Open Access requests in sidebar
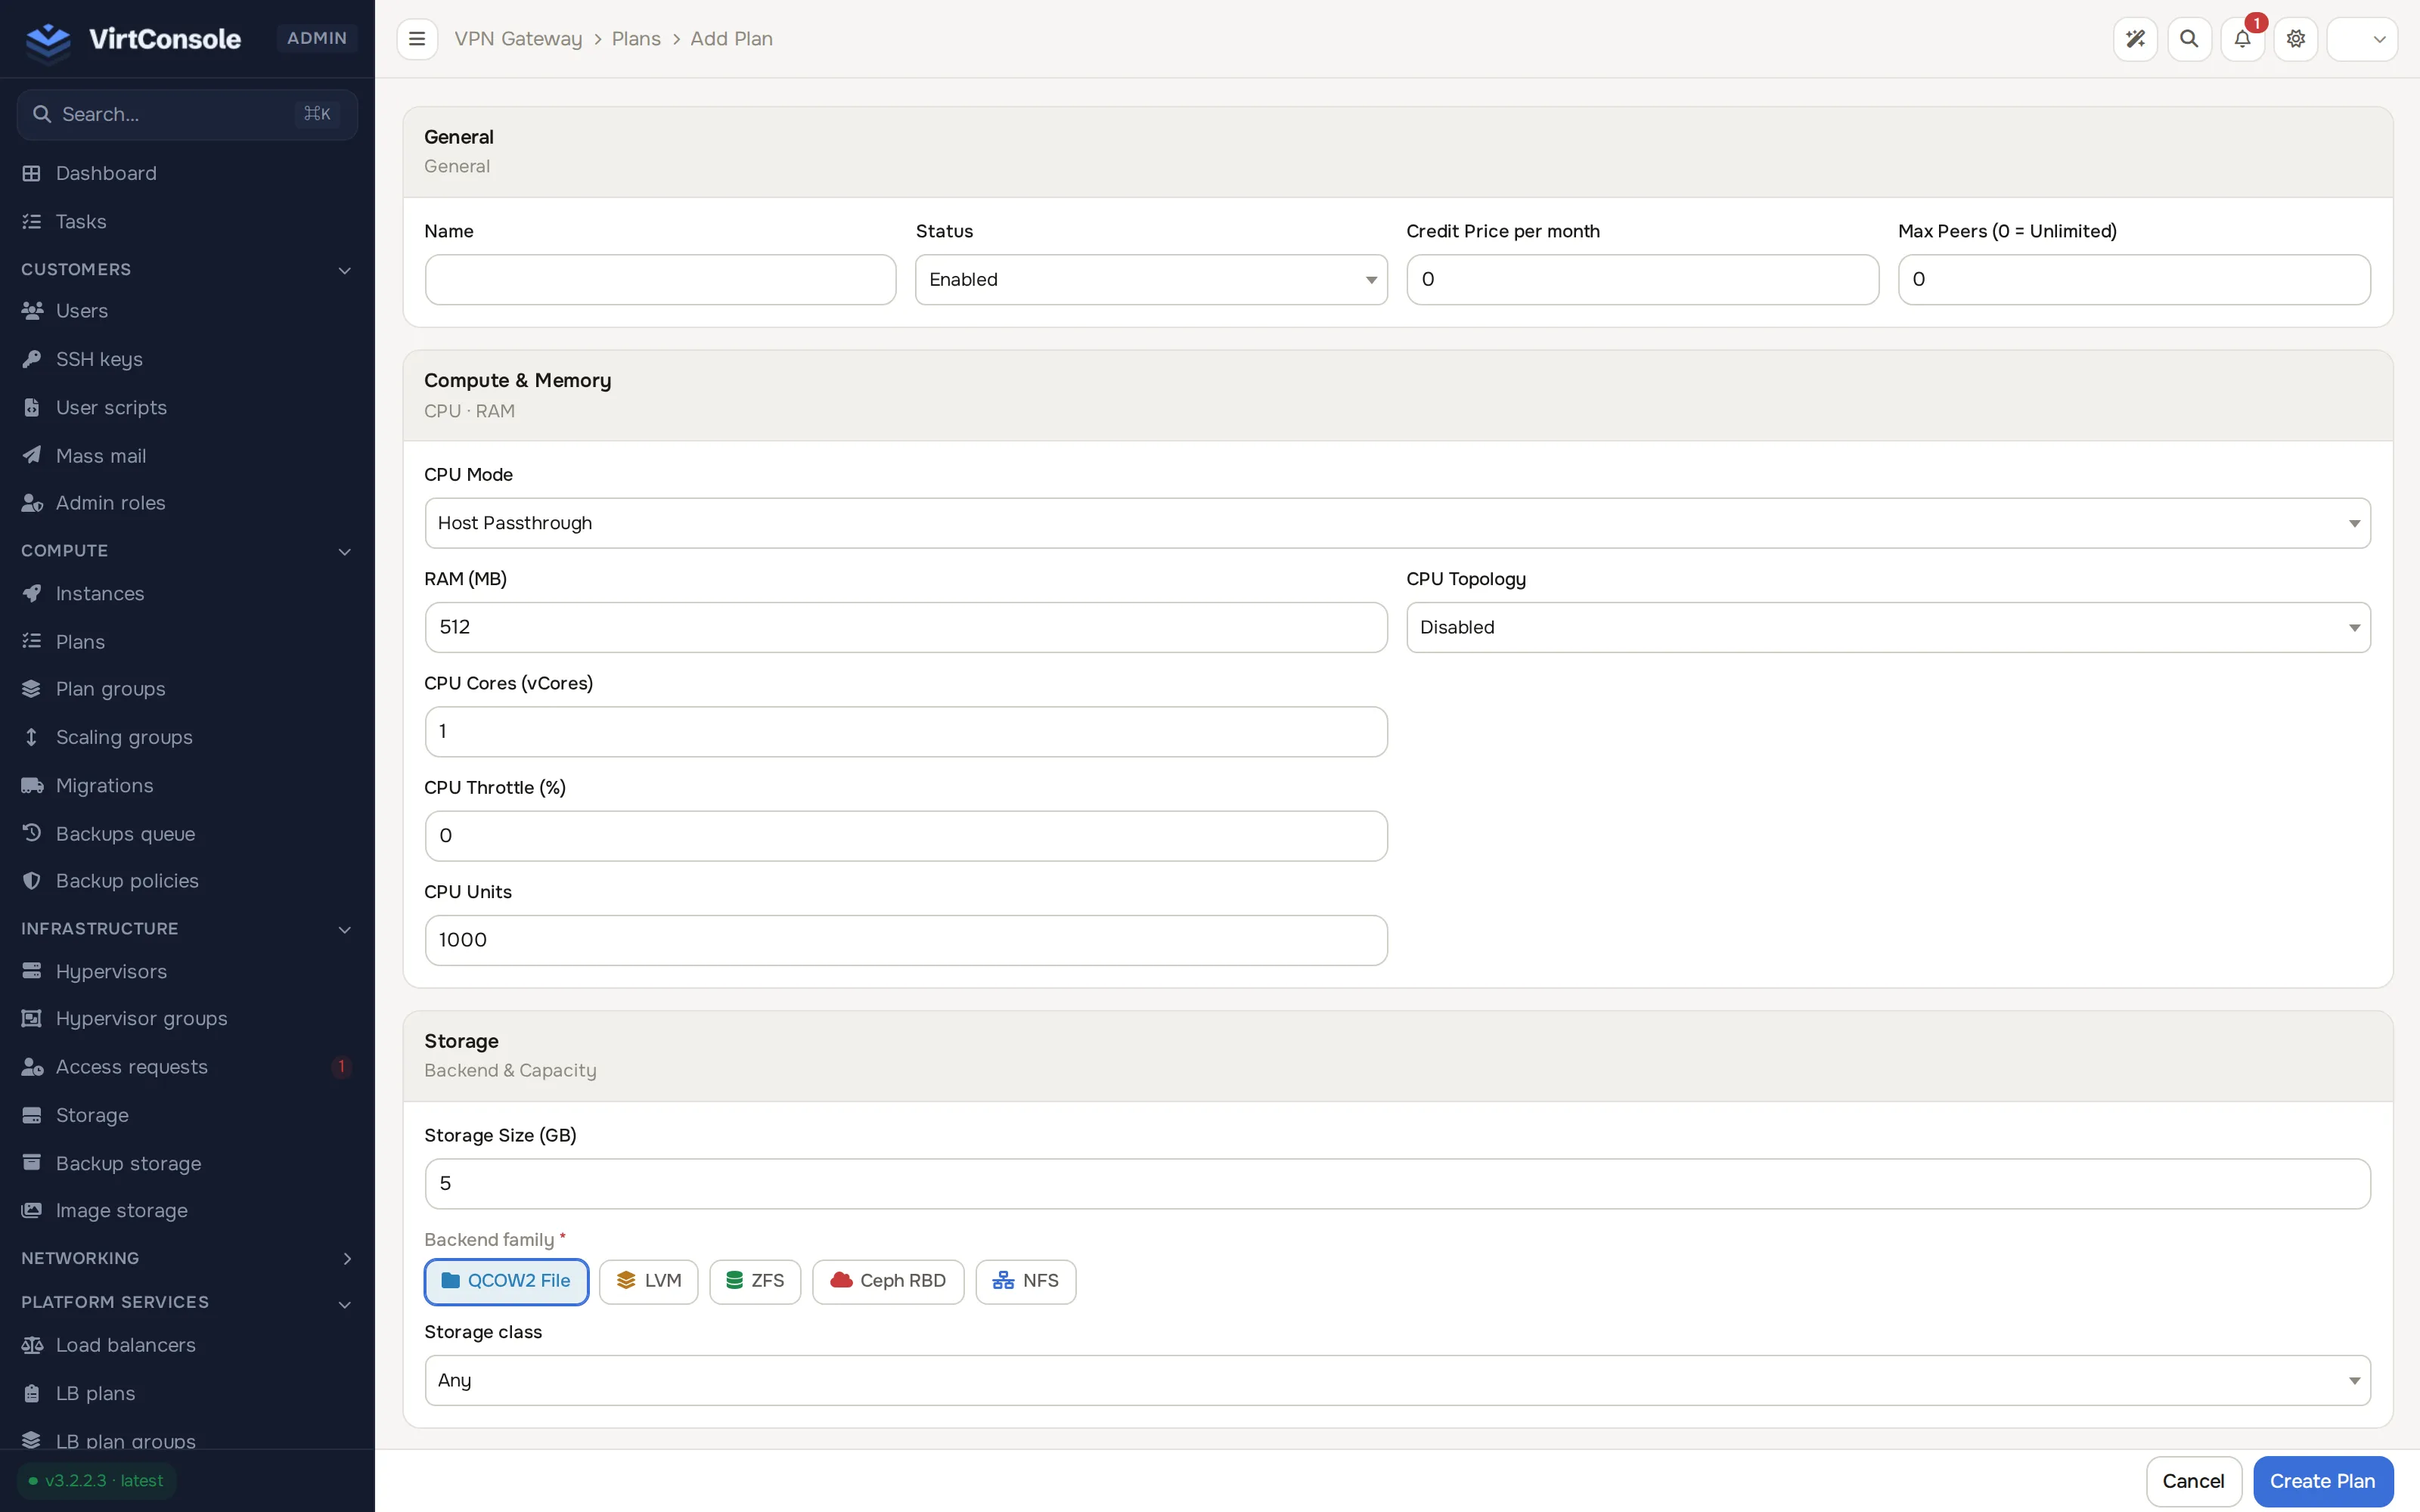Image resolution: width=2420 pixels, height=1512 pixels. [187, 1067]
